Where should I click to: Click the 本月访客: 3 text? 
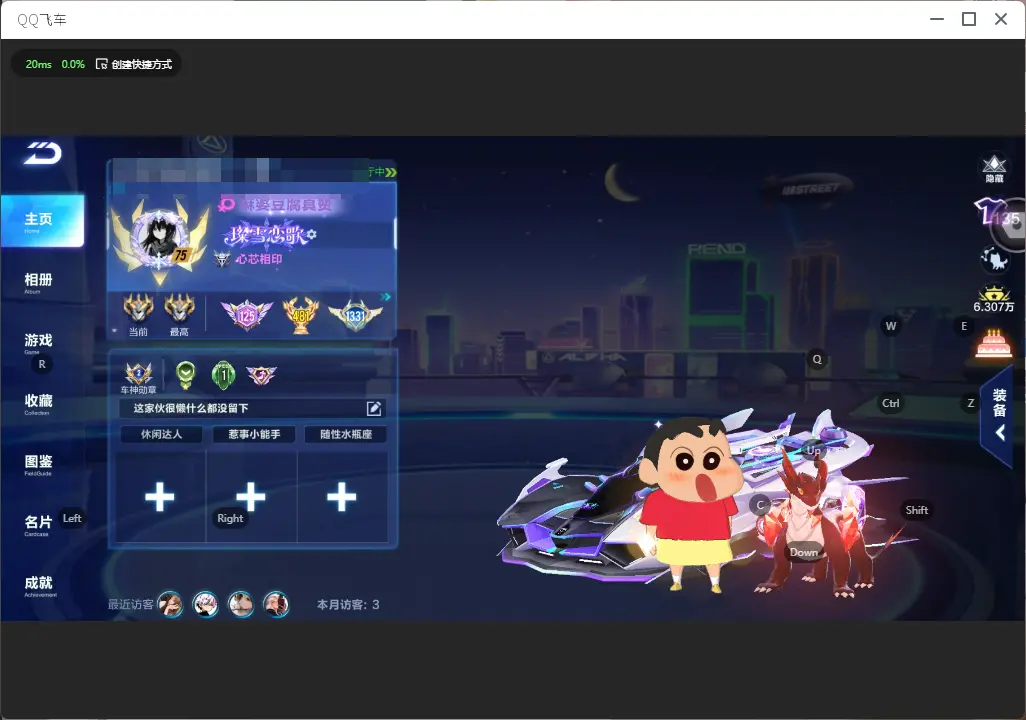(348, 605)
